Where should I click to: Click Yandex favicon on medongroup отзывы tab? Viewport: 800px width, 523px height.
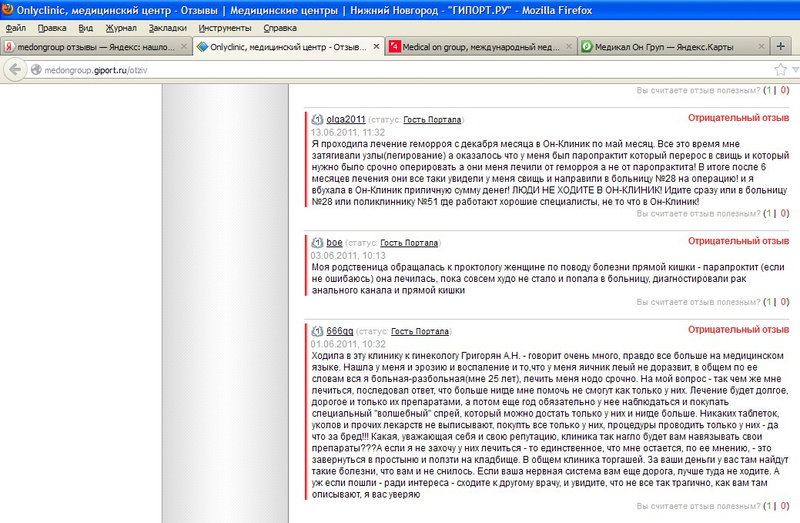pos(9,47)
